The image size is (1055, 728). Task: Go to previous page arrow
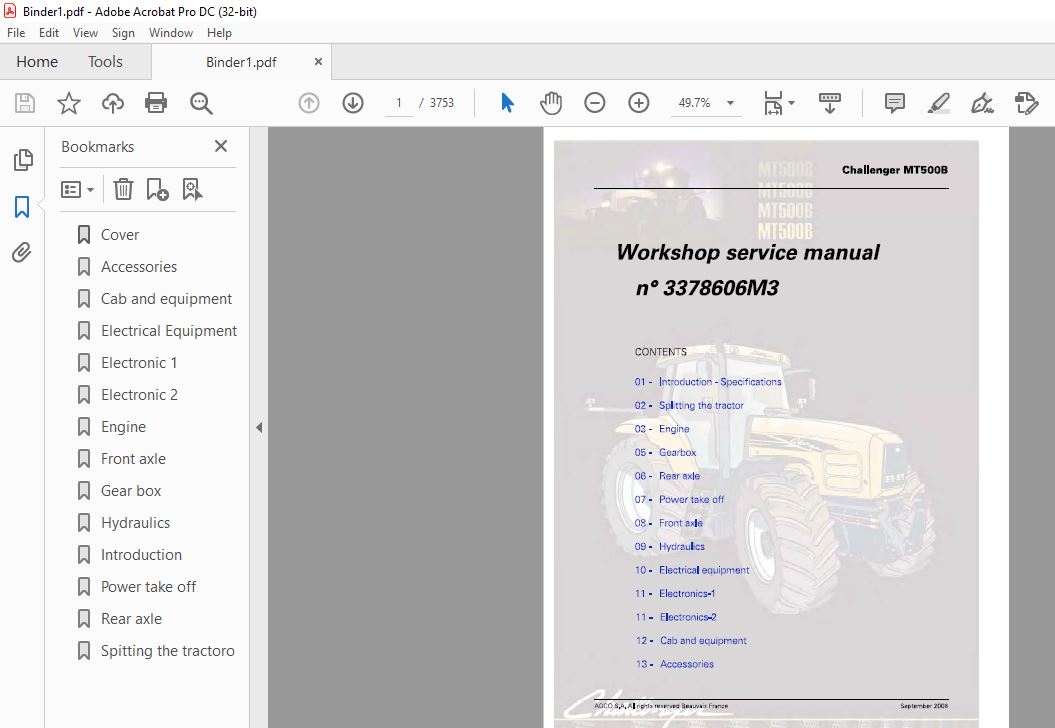pos(309,103)
